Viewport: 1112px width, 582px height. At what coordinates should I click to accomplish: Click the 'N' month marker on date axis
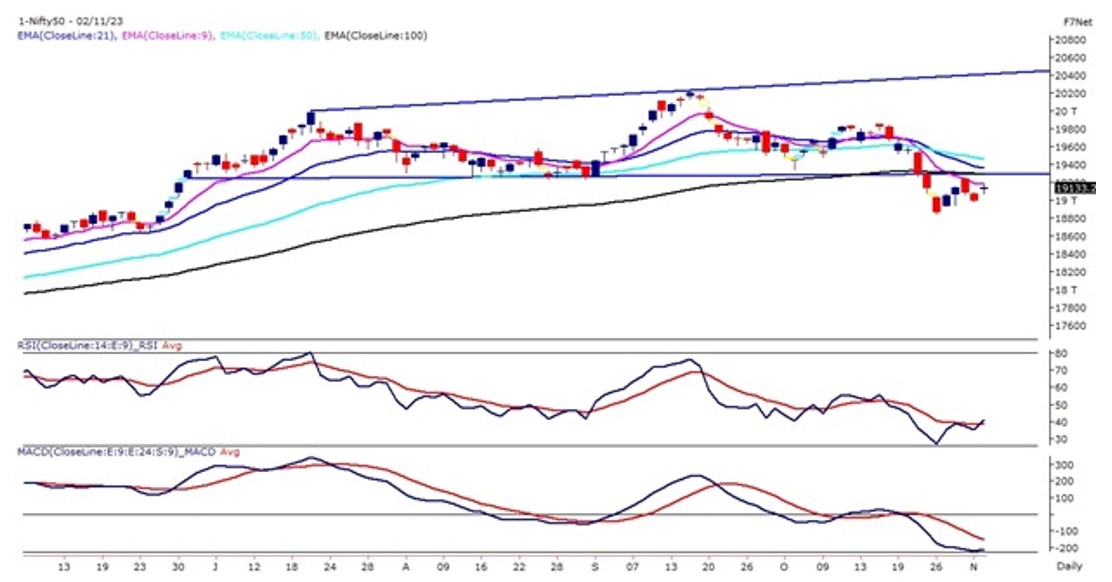click(x=974, y=566)
